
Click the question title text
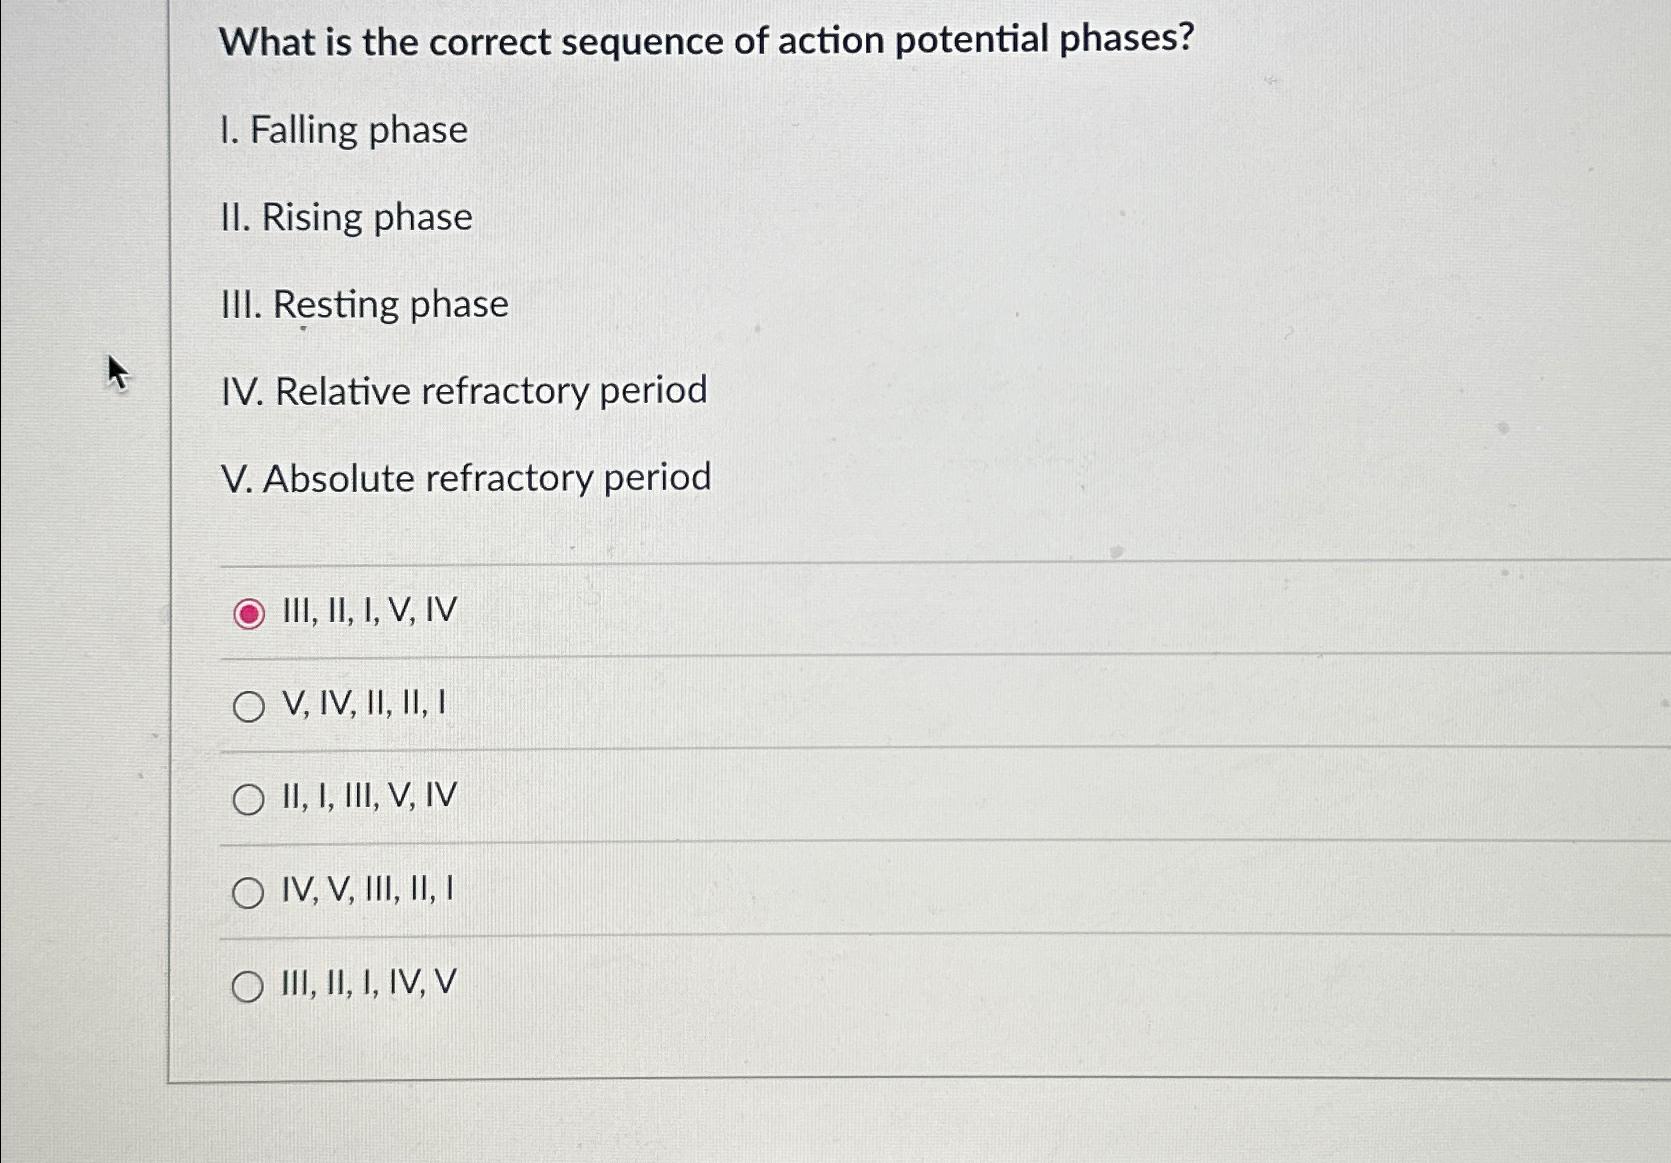(705, 42)
